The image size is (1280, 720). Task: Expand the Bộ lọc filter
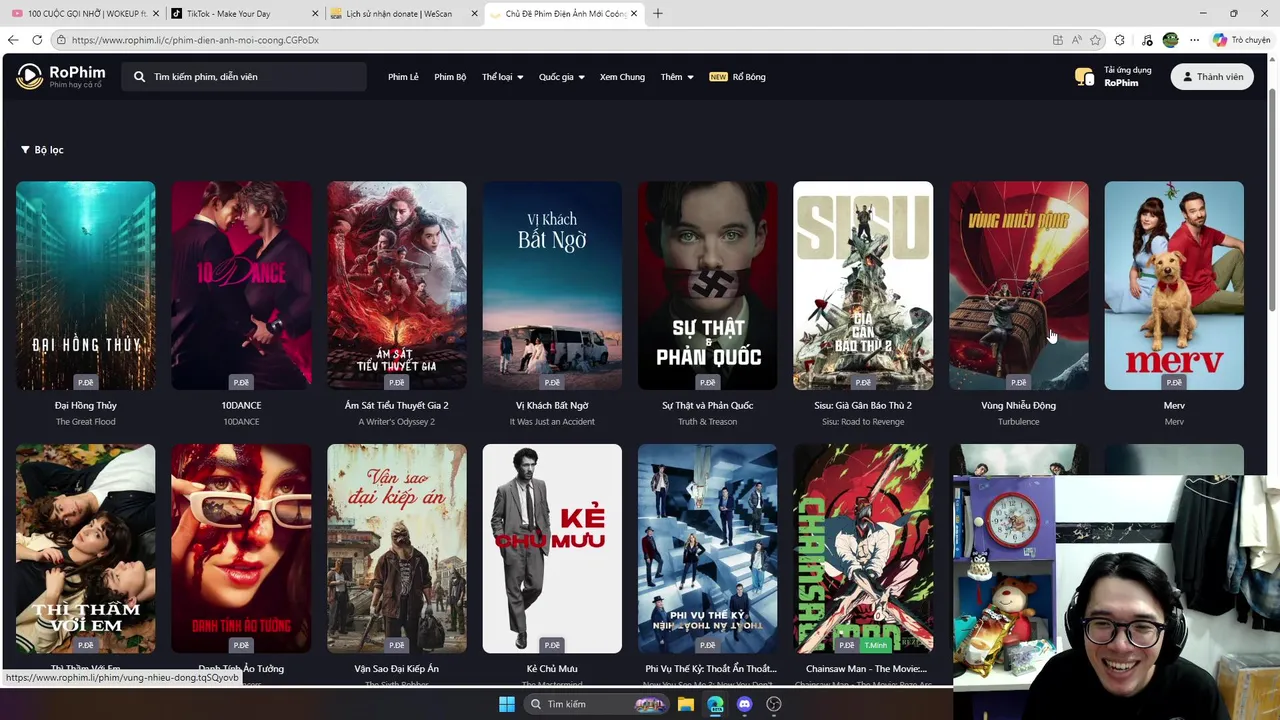42,150
